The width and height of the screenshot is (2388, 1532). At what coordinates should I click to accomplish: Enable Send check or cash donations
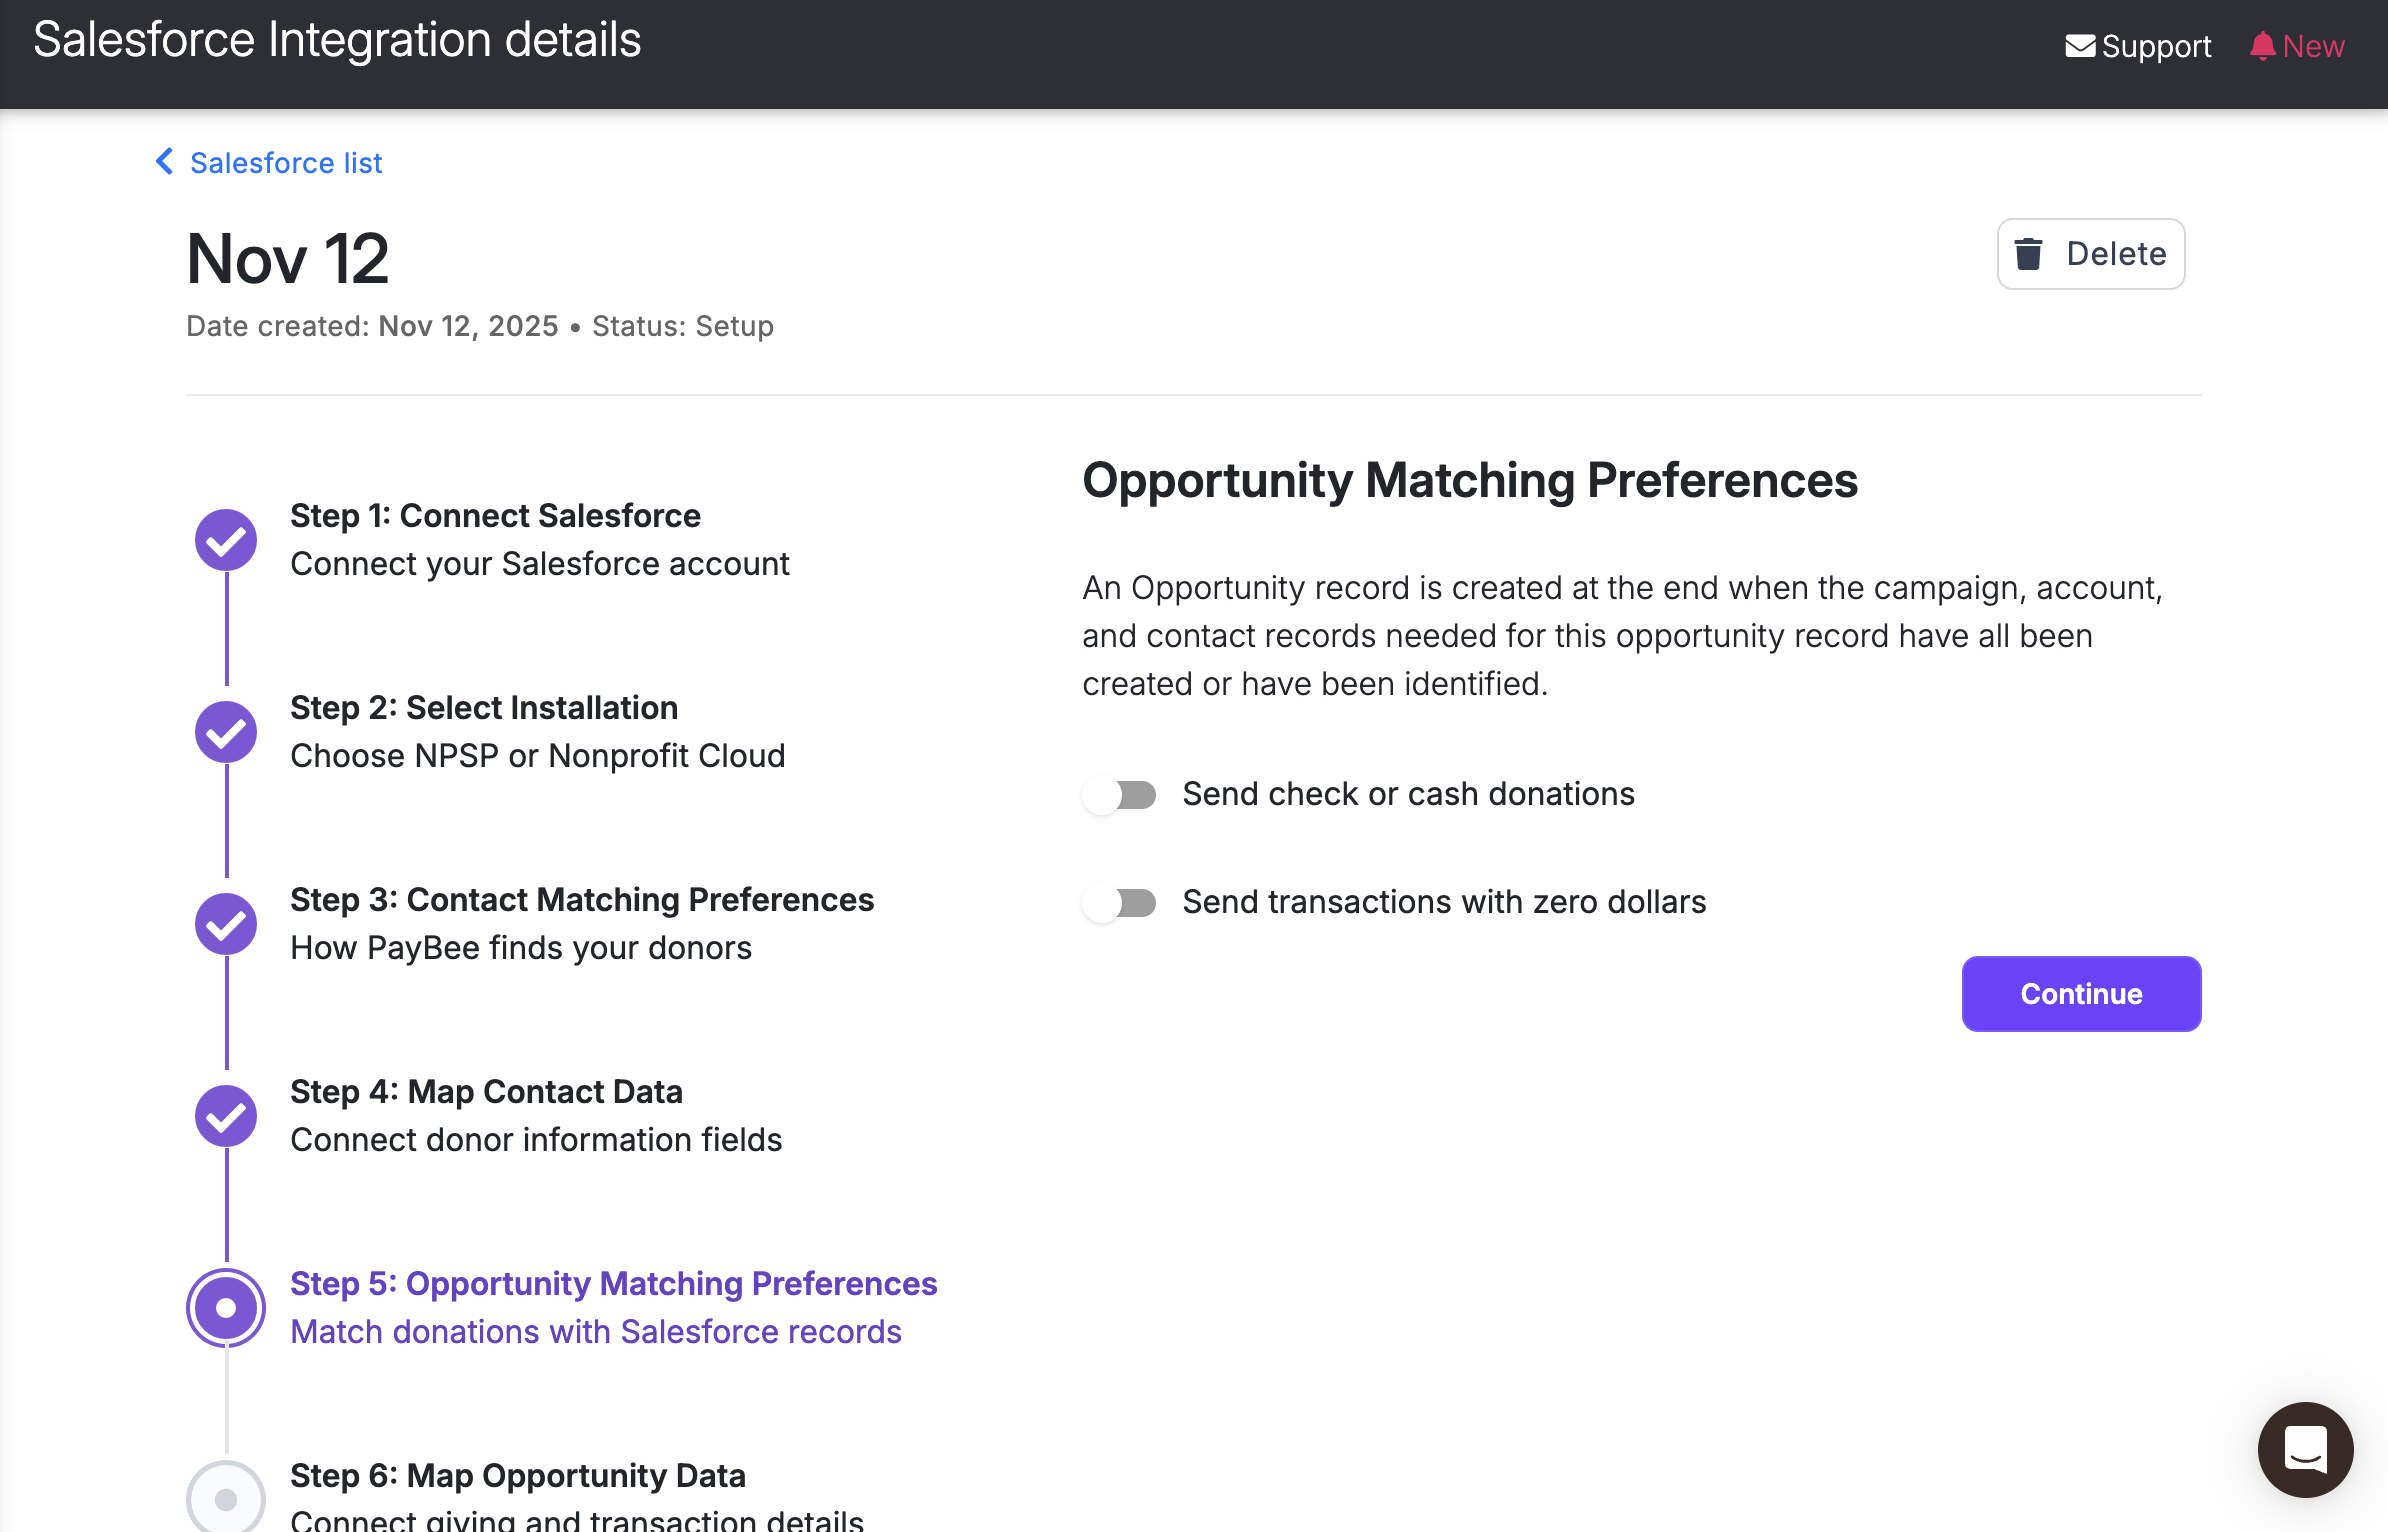1120,795
